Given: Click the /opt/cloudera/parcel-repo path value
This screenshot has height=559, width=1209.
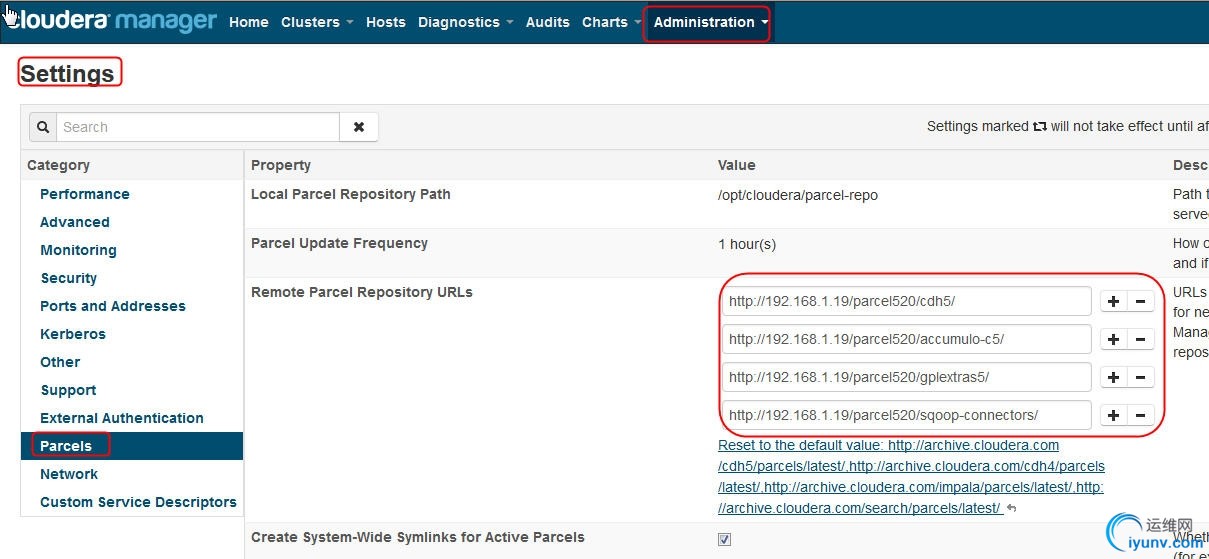Looking at the screenshot, I should [x=798, y=195].
